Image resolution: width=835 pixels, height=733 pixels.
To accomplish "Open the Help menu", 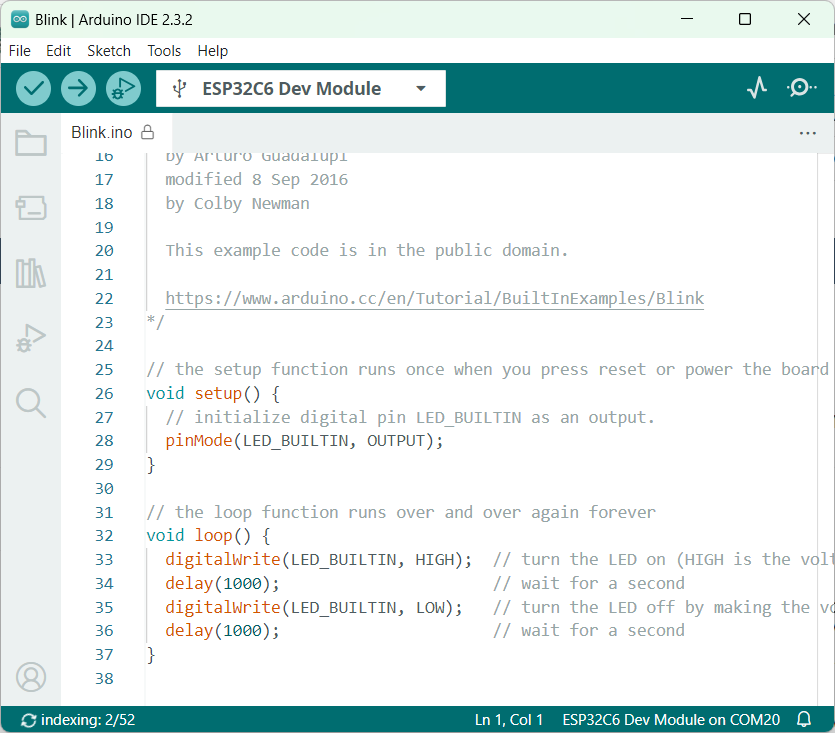I will click(212, 51).
